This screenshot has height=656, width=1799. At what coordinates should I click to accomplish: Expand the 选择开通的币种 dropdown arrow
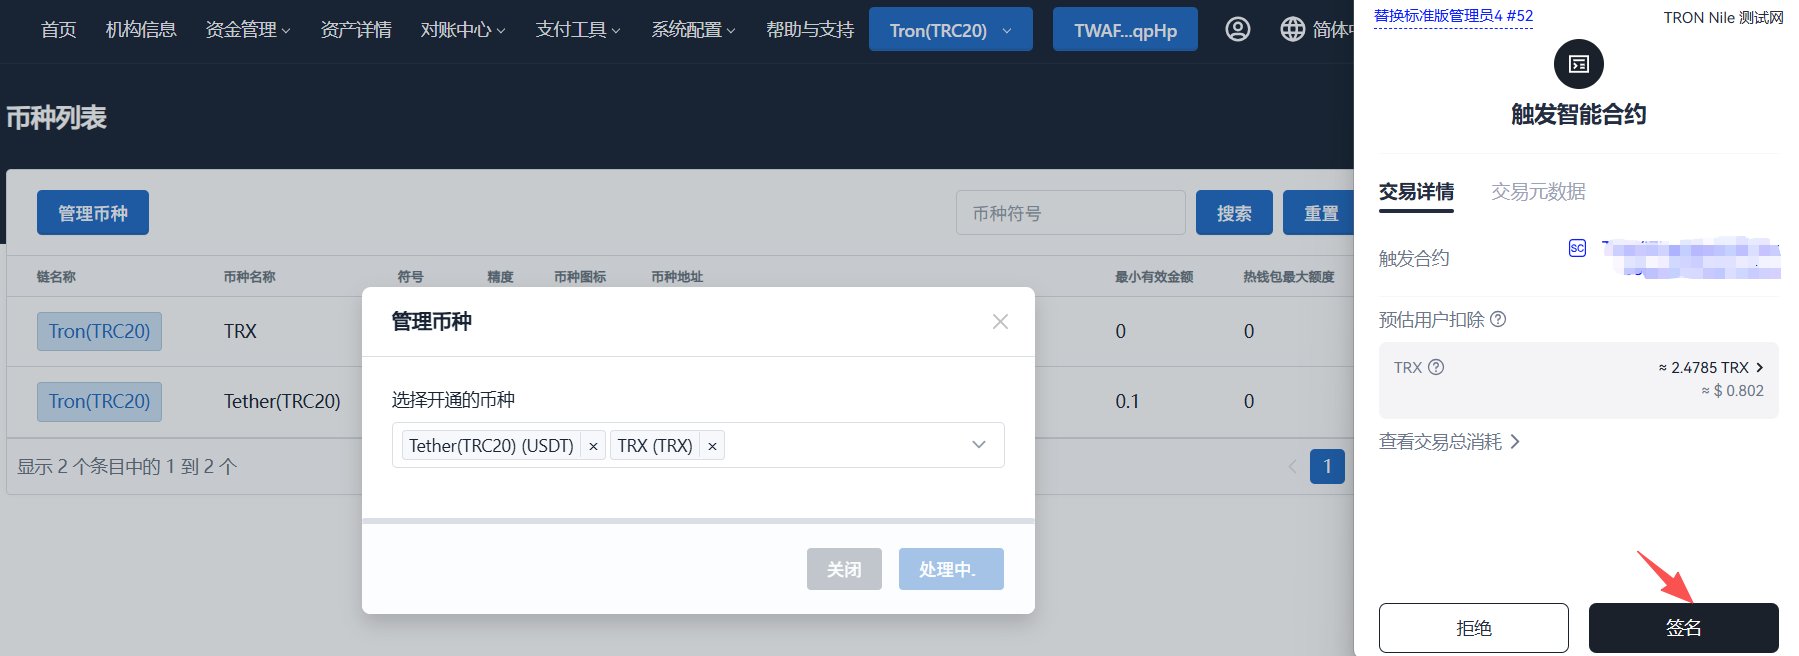click(979, 445)
